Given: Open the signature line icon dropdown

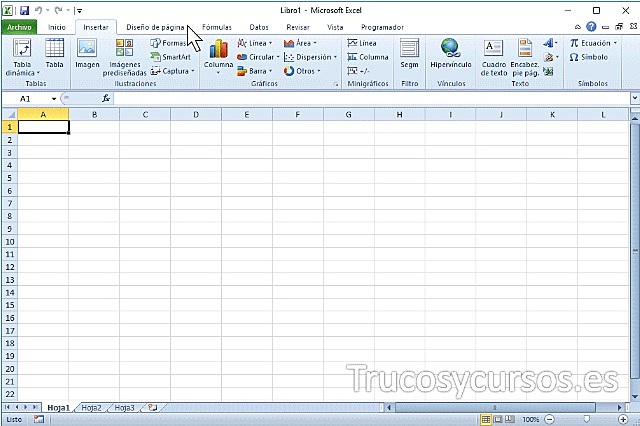Looking at the screenshot, I should (551, 57).
